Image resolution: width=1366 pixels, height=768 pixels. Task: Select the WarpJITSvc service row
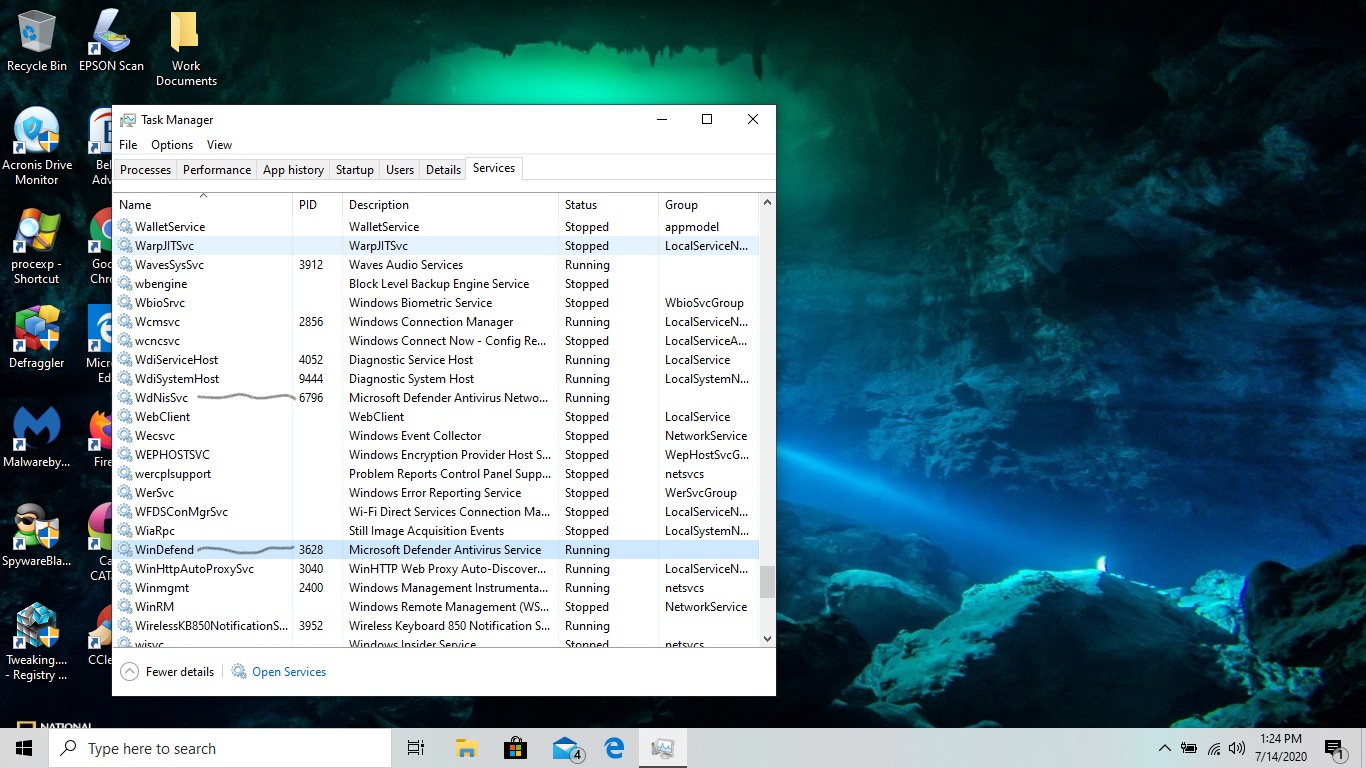click(436, 246)
